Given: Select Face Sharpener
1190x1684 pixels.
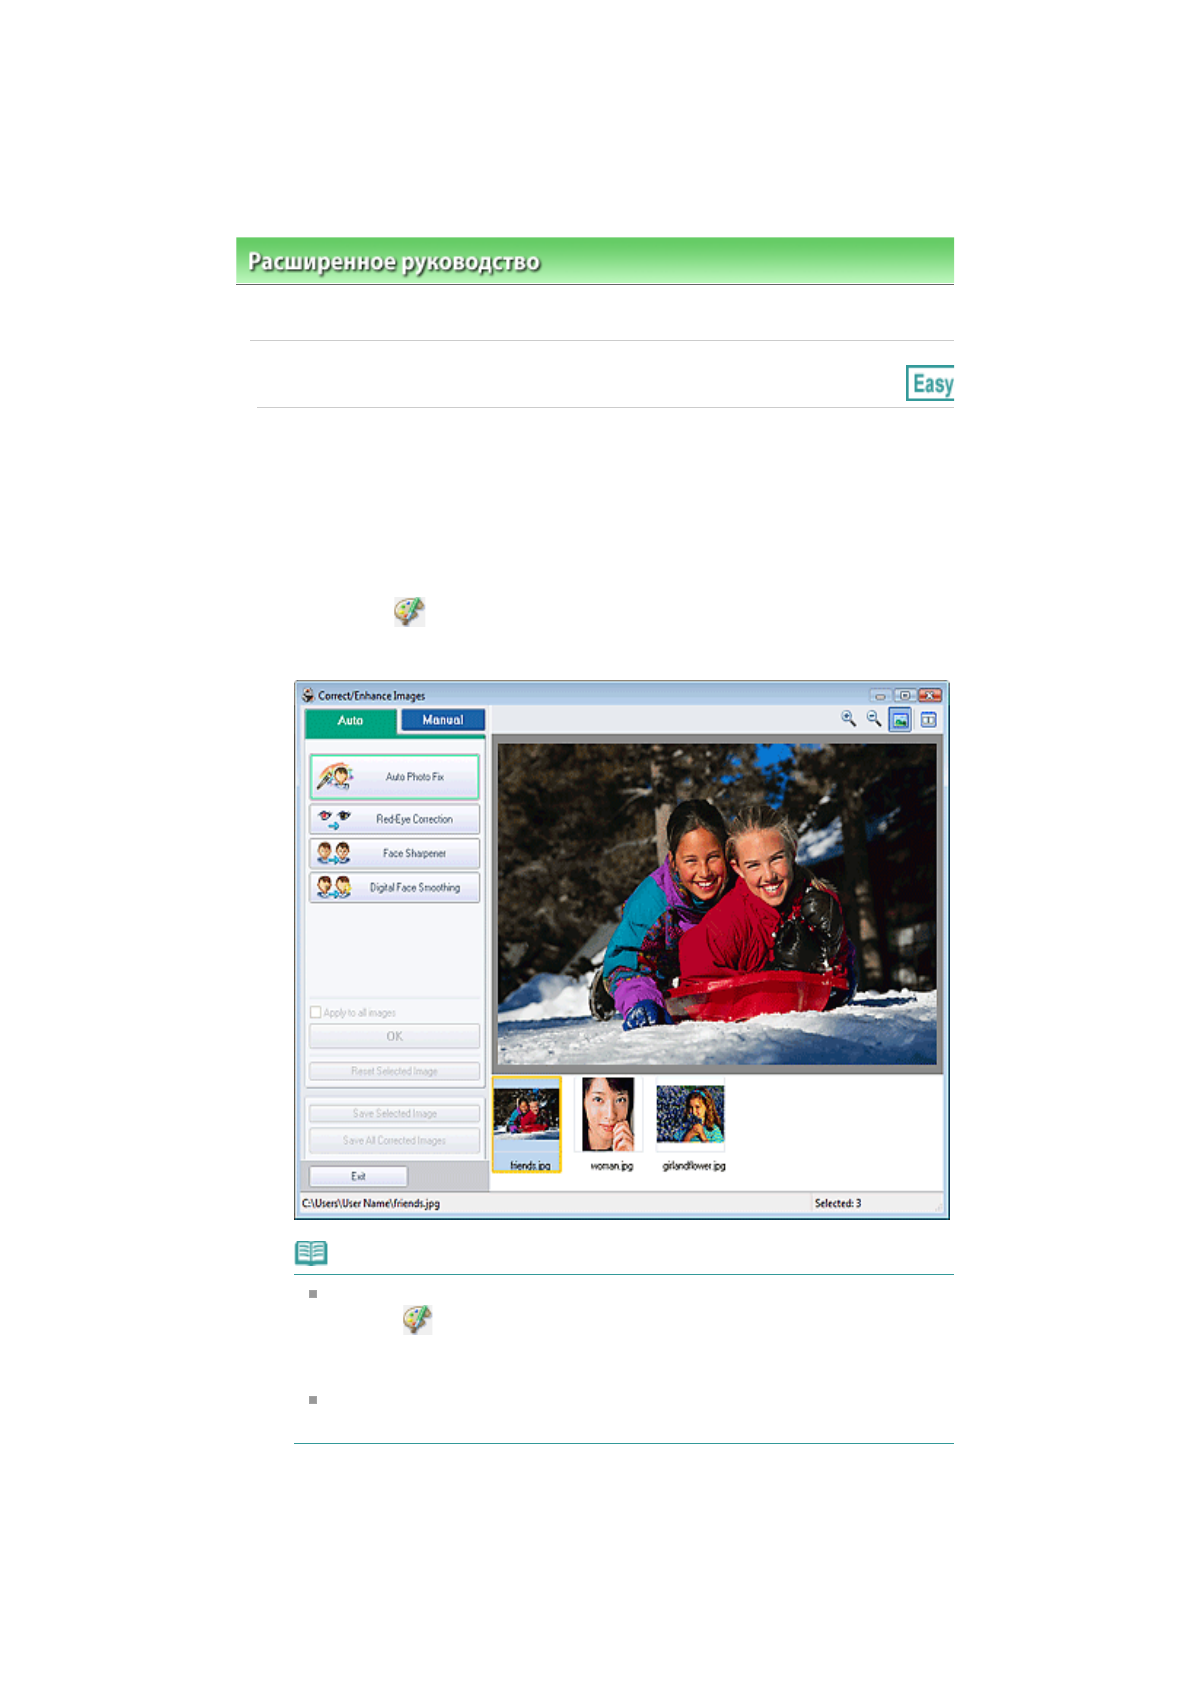Looking at the screenshot, I should pyautogui.click(x=394, y=853).
